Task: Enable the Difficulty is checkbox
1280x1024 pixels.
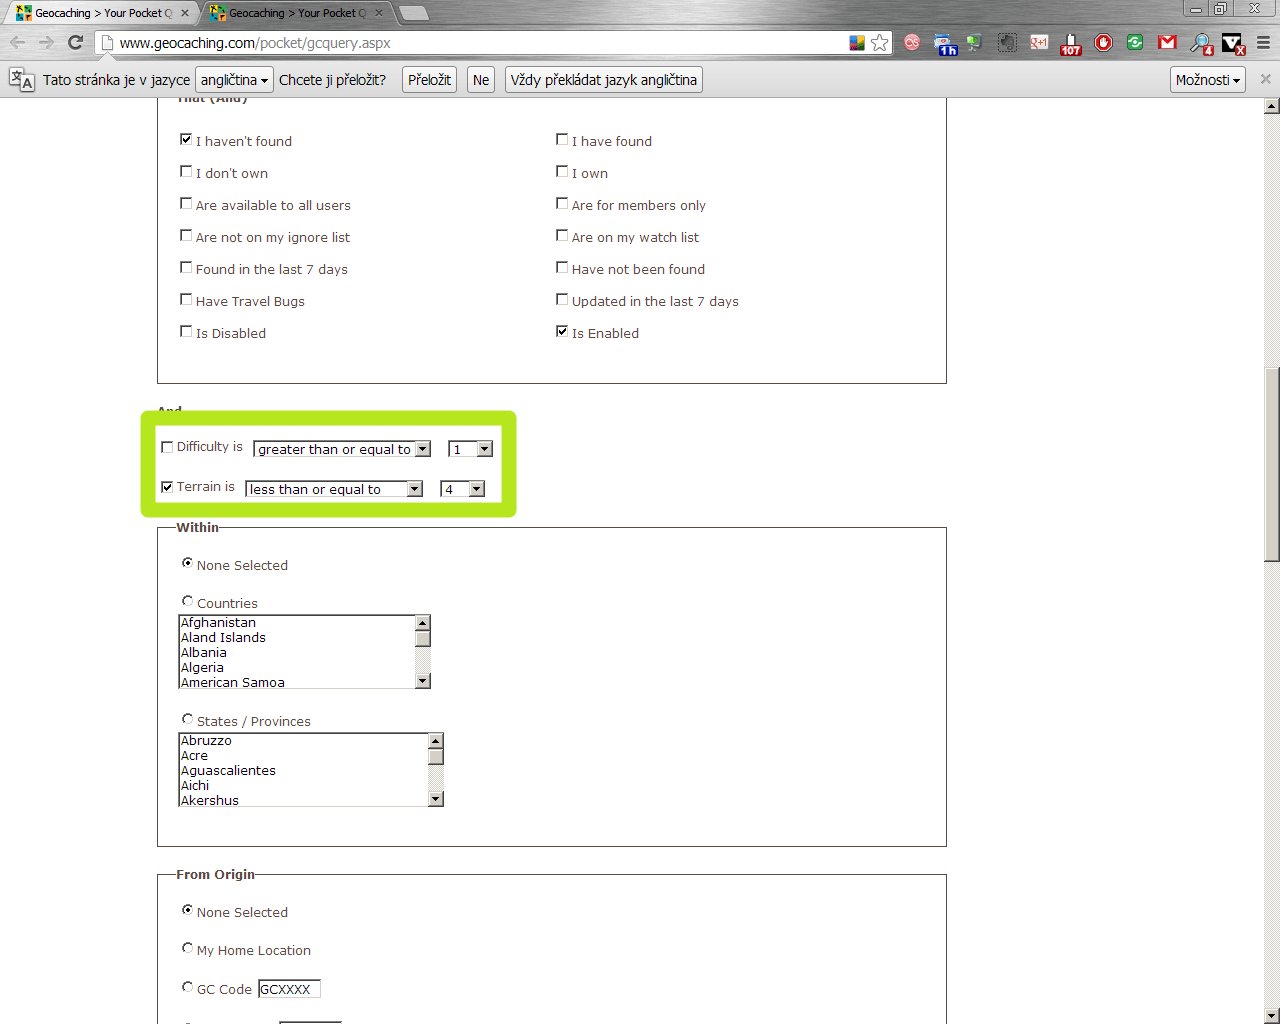Action: tap(167, 447)
